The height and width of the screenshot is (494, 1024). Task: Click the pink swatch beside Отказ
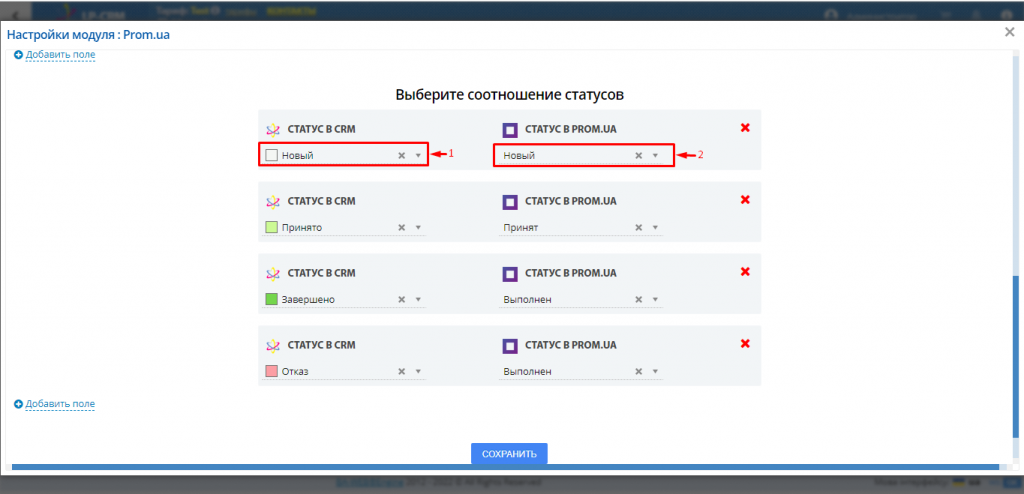(x=272, y=371)
